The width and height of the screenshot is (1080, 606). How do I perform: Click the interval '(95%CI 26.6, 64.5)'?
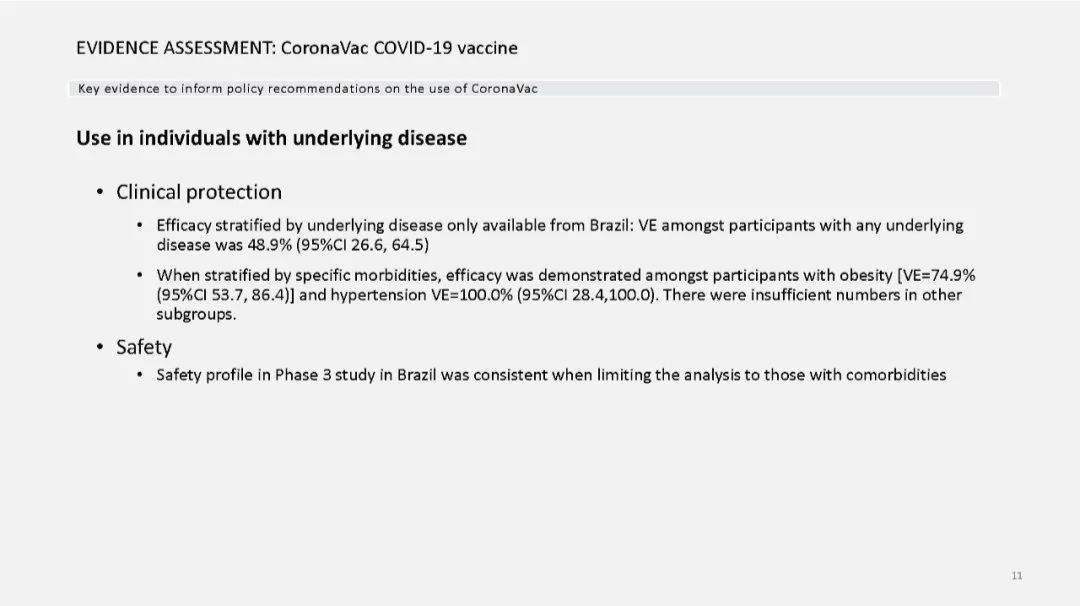362,245
